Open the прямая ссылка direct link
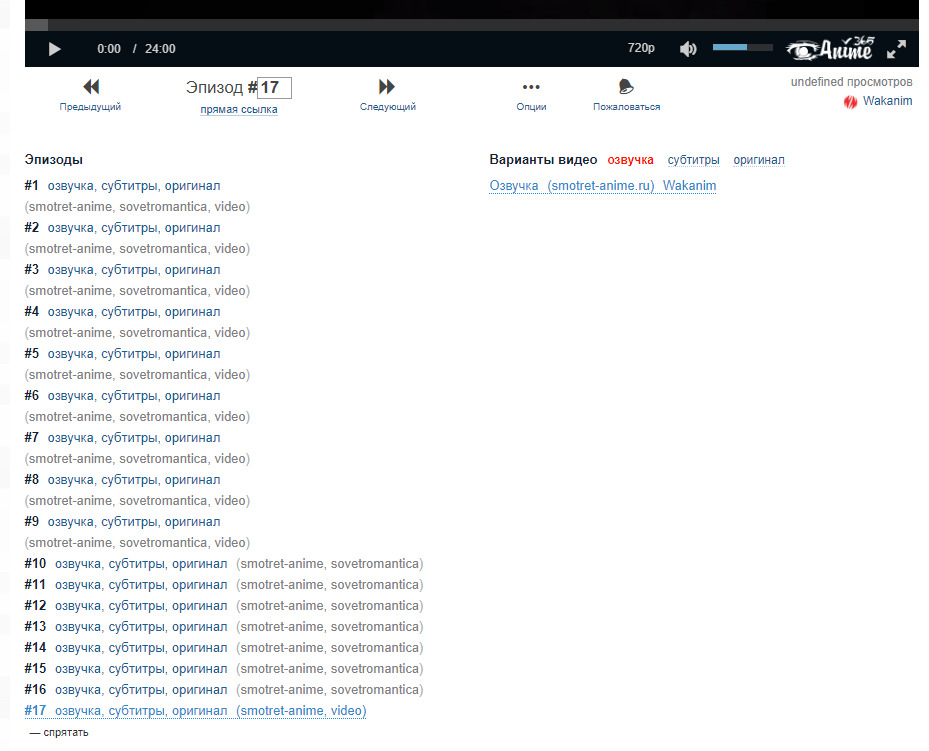The height and width of the screenshot is (751, 929). click(x=239, y=110)
